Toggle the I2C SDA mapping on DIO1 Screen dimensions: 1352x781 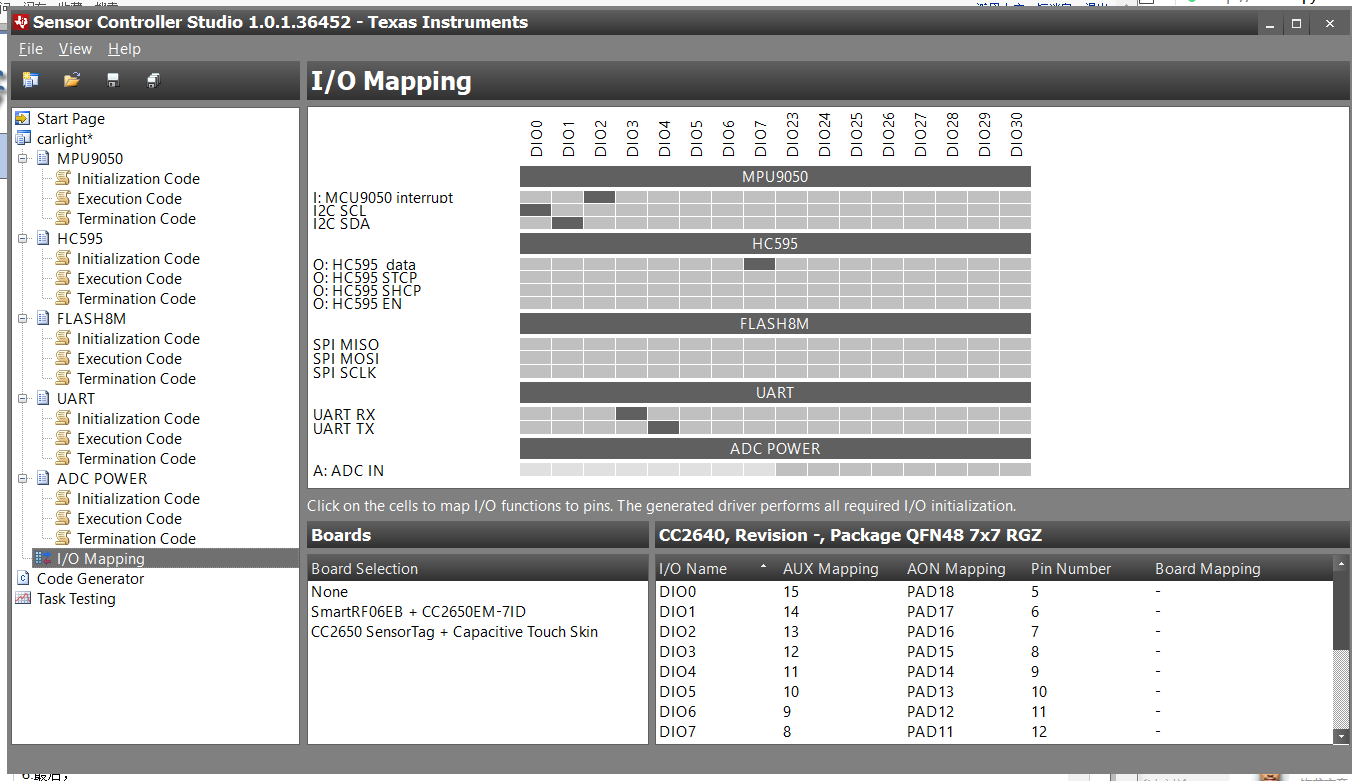567,223
